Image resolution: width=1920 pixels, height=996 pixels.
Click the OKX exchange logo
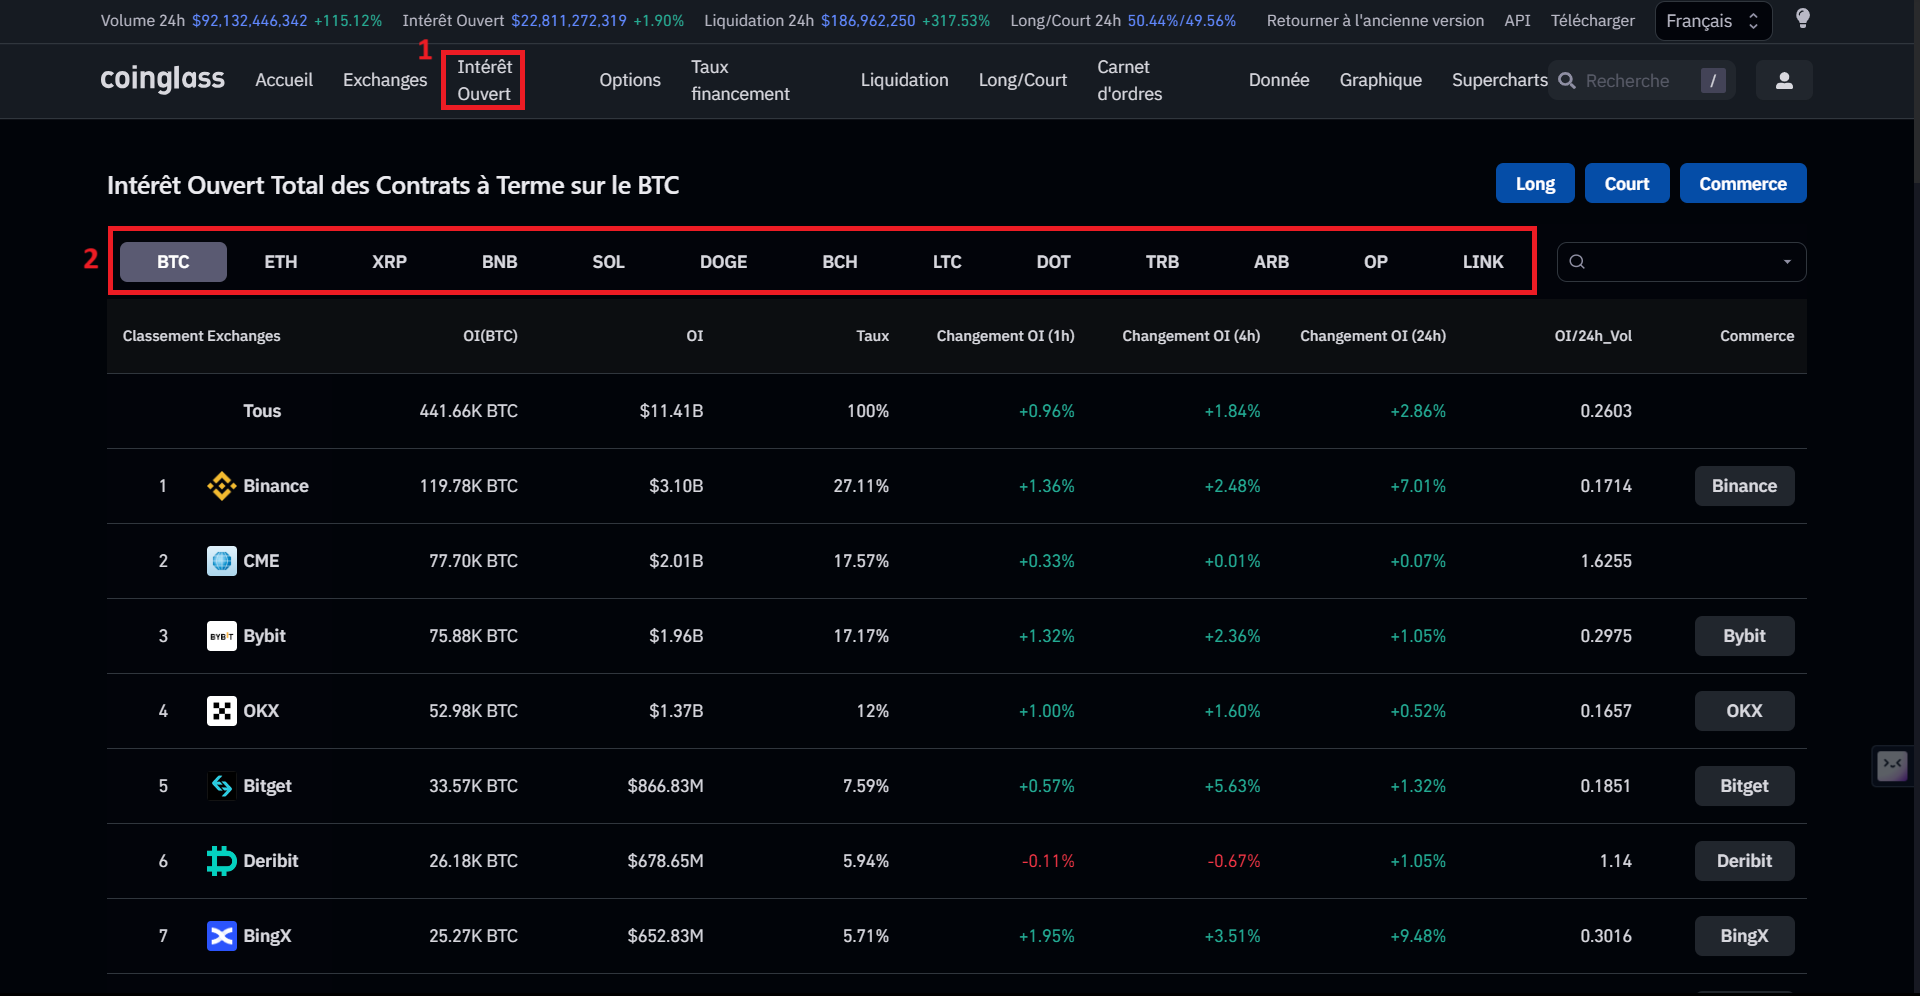pyautogui.click(x=222, y=711)
